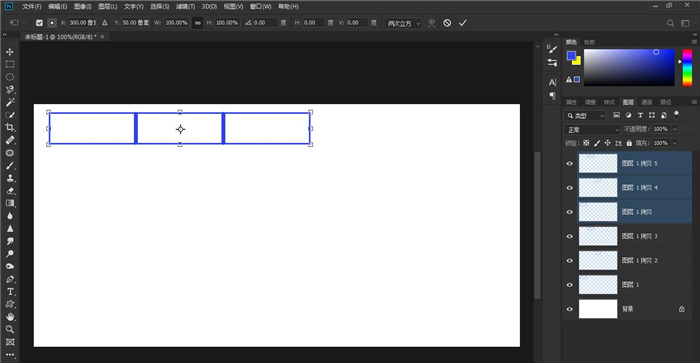Open the Paragraph panel icon
The image size is (700, 363).
coord(552,95)
